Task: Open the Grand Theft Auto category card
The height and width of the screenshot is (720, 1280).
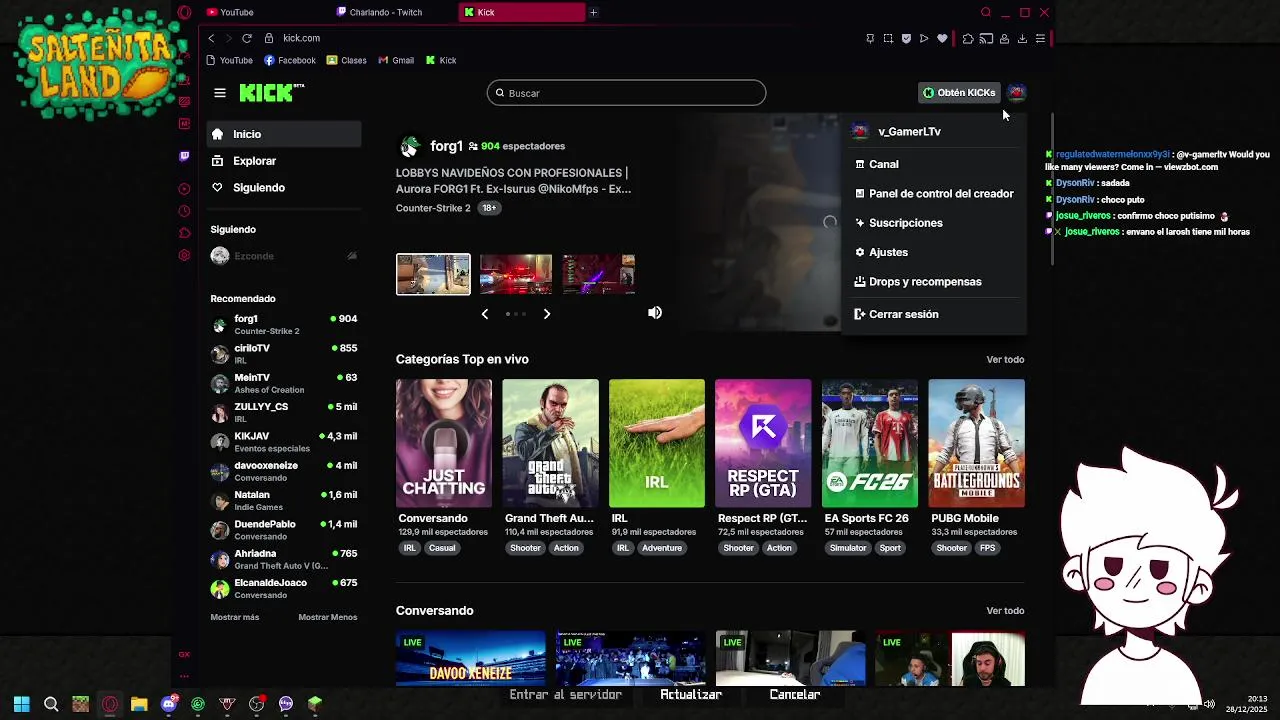Action: point(551,443)
